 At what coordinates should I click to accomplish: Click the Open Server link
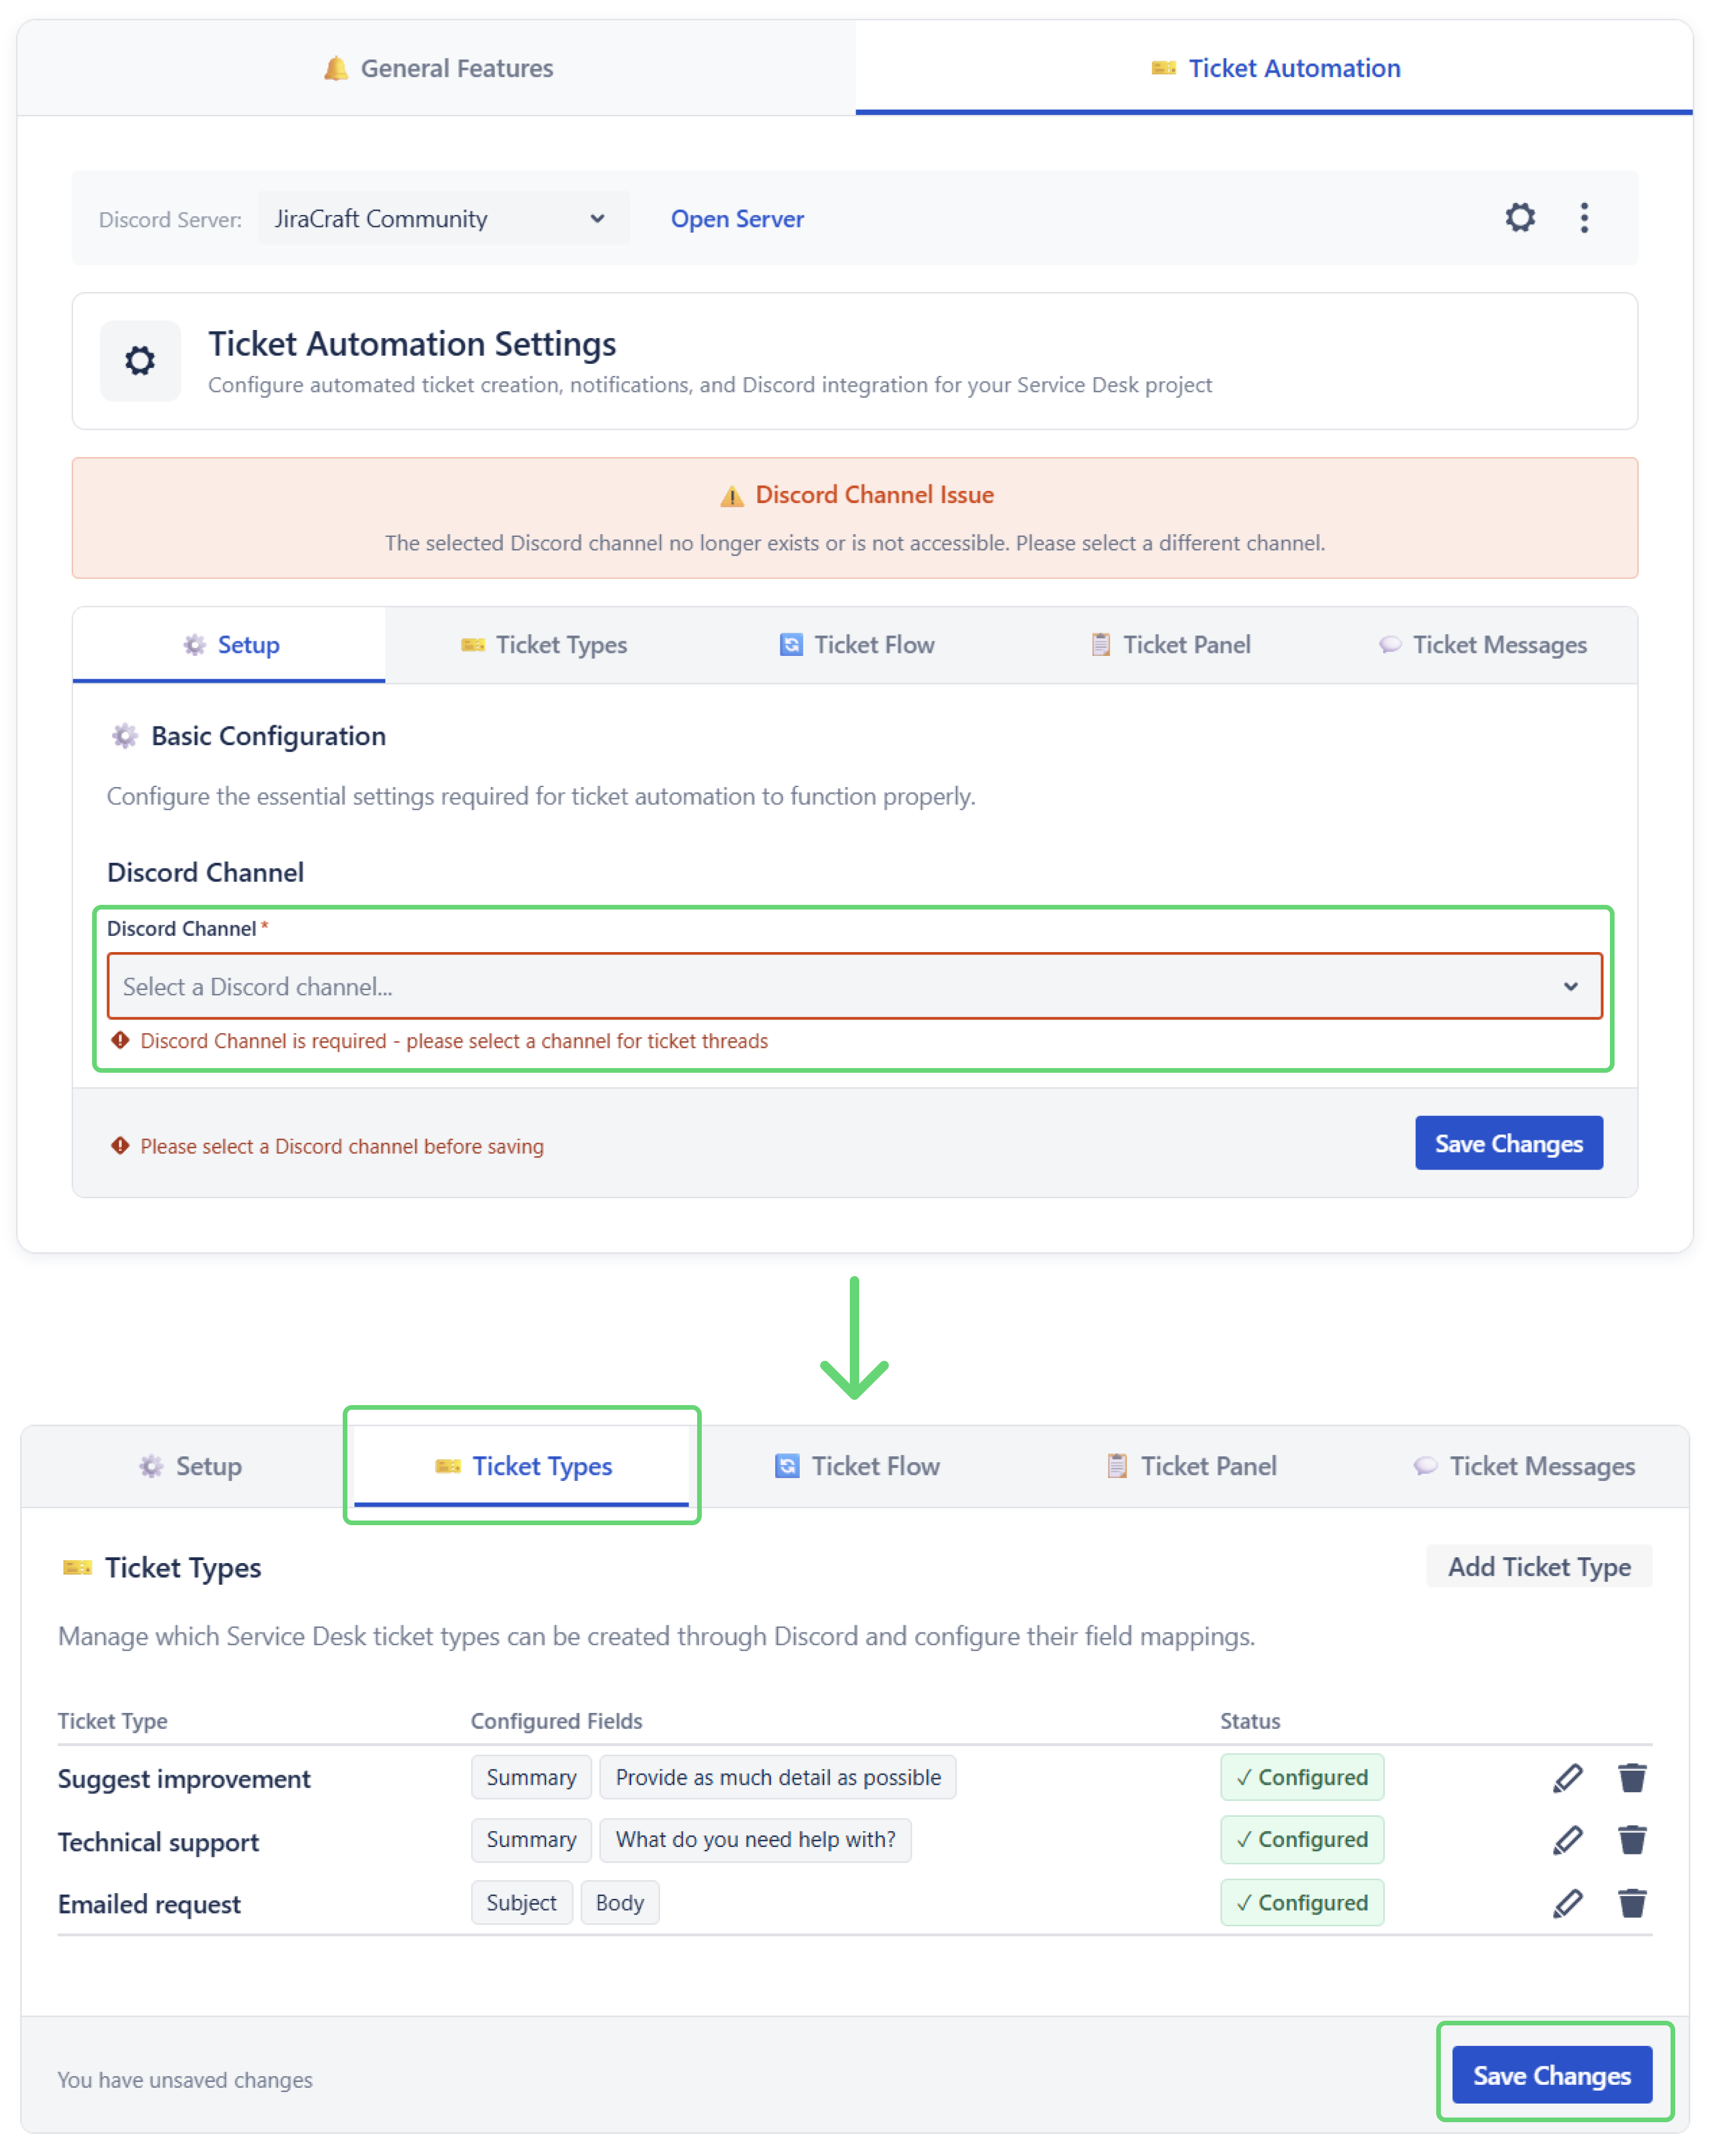(737, 218)
